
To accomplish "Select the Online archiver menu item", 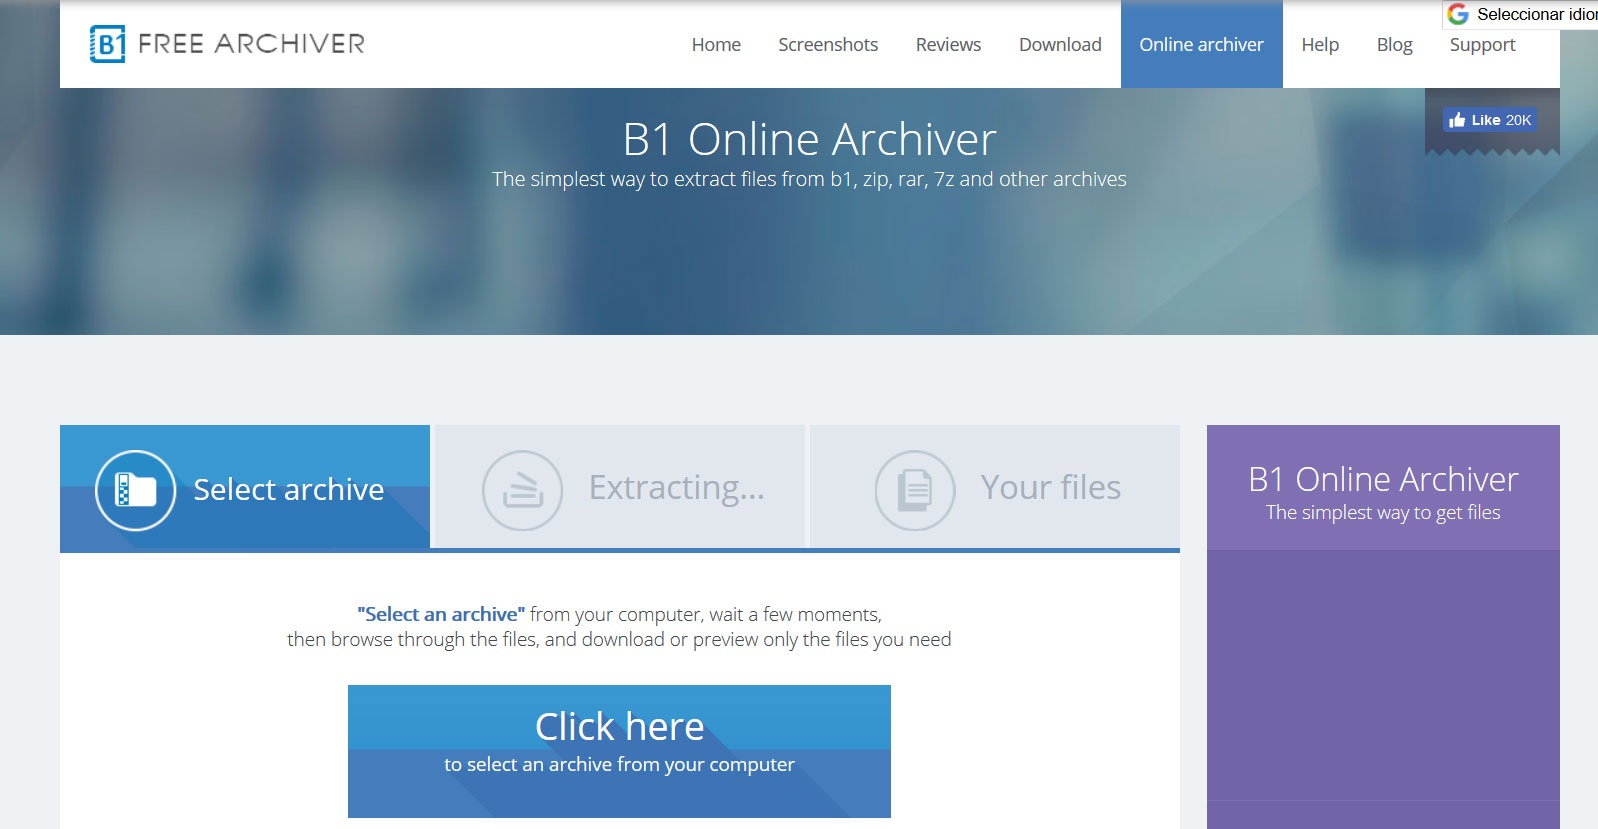I will (1202, 44).
